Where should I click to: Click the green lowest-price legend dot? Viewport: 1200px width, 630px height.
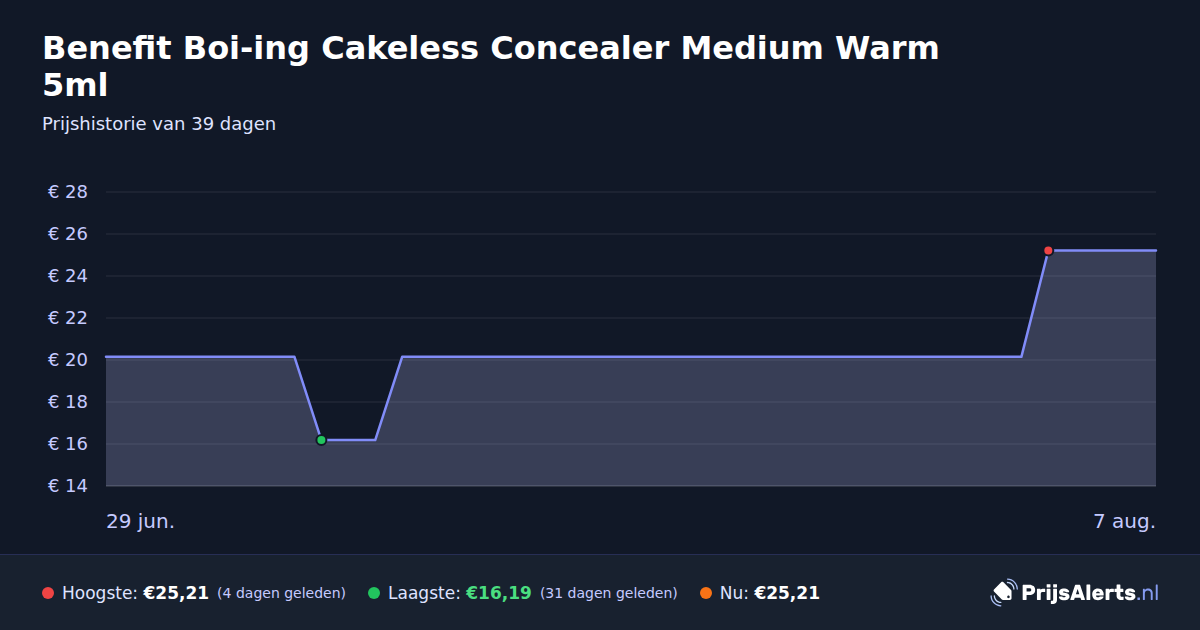374,593
